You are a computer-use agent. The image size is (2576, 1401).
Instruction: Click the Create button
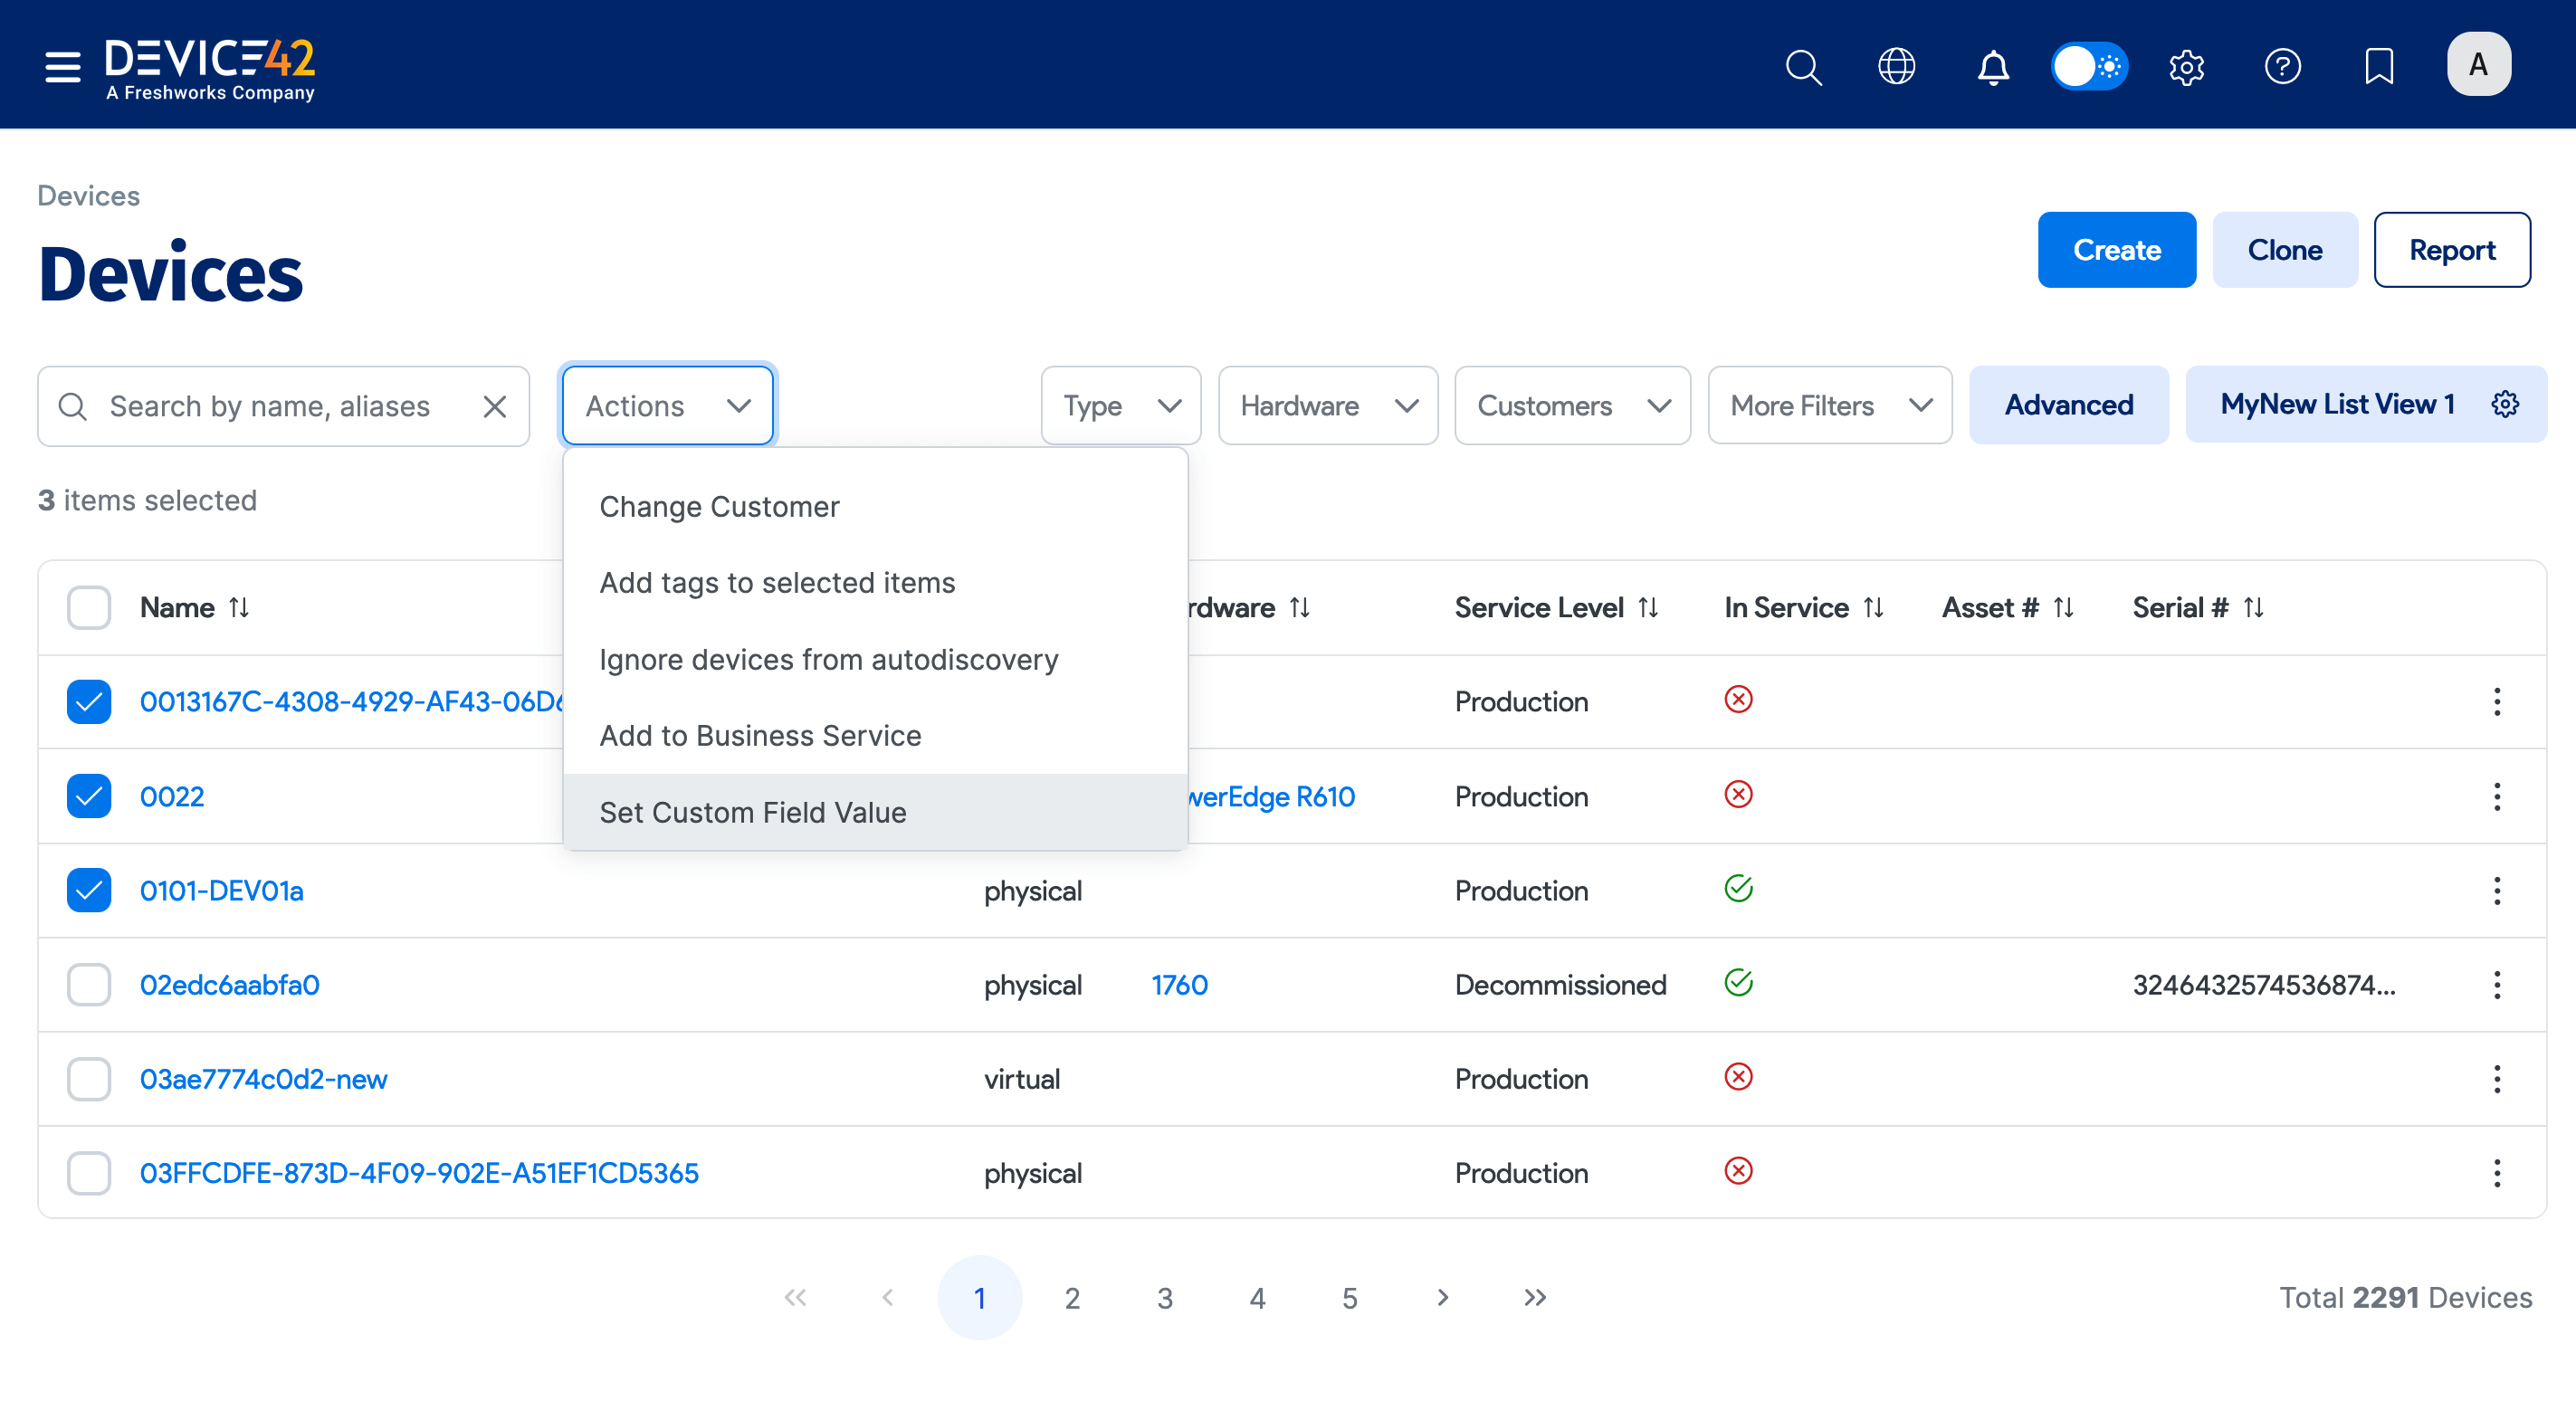[x=2117, y=249]
